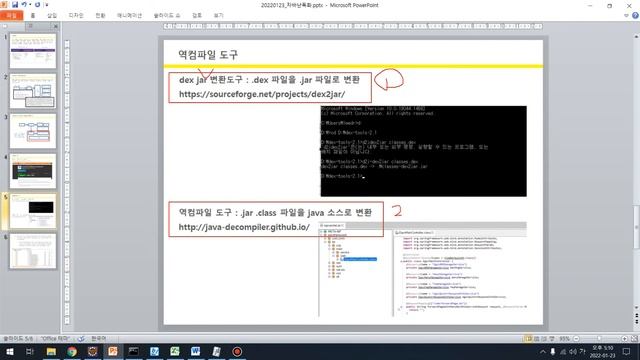This screenshot has height=360, width=640.
Task: Run the spell check status bar icon
Action: (81, 339)
